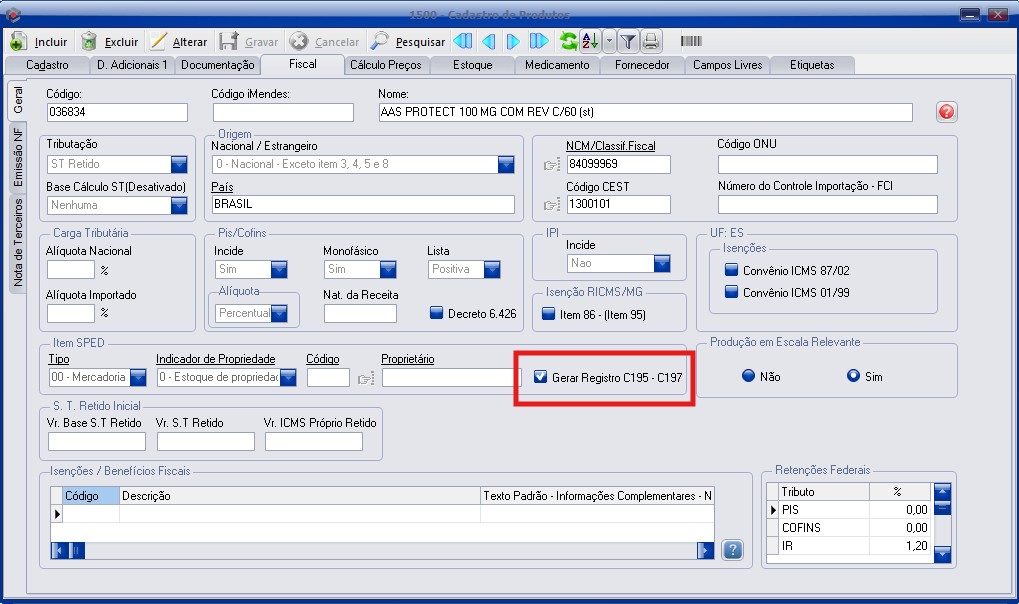Click the Pesquisar search button
Image resolution: width=1019 pixels, height=604 pixels.
(408, 42)
